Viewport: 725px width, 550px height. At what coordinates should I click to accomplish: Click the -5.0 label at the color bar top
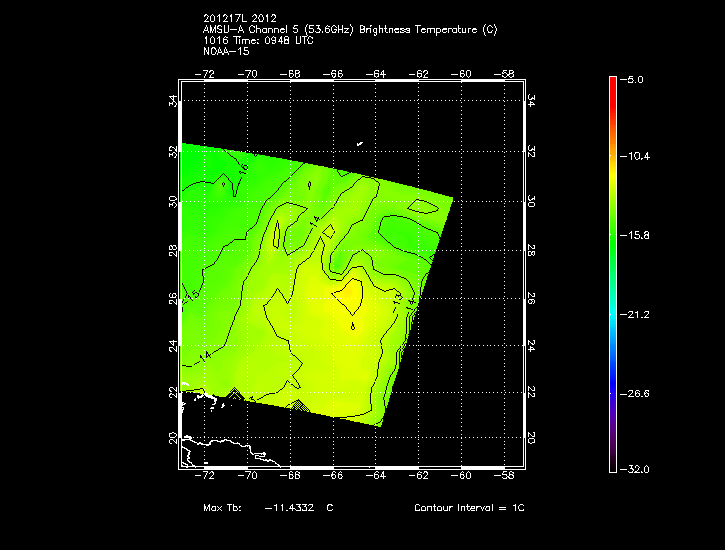(636, 79)
